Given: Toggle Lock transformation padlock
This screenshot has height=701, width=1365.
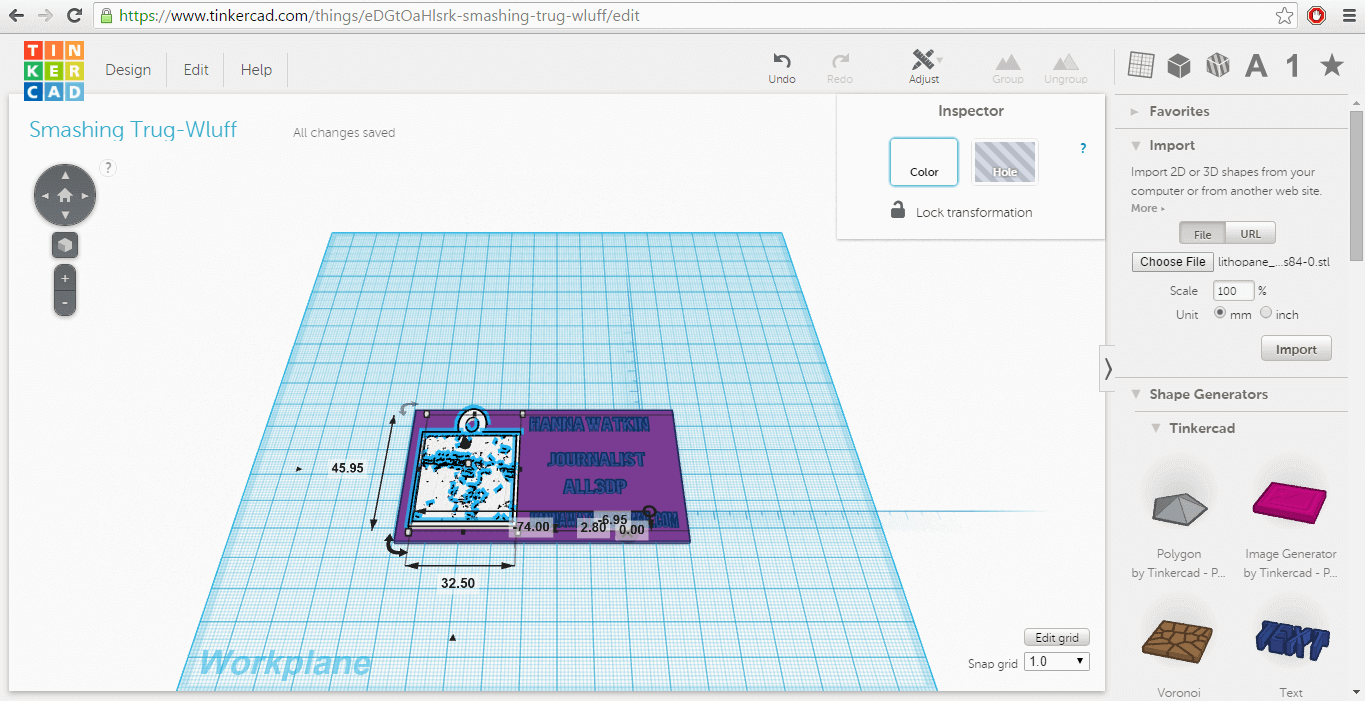Looking at the screenshot, I should click(x=898, y=210).
